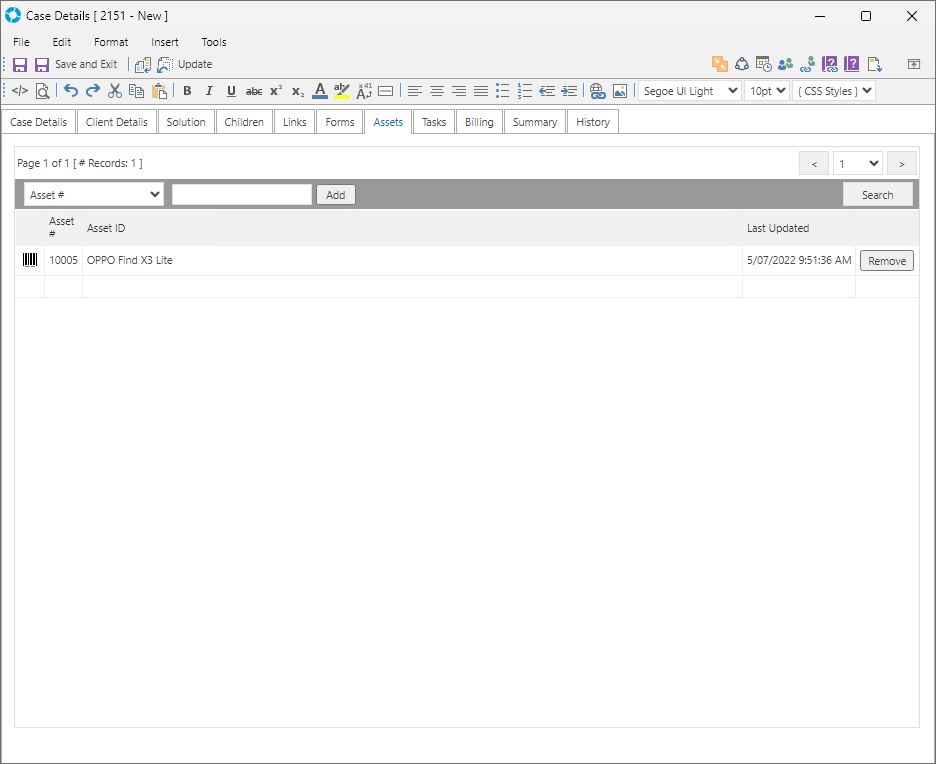Click the print preview magnifier icon
Viewport: 936px width, 764px height.
[43, 91]
